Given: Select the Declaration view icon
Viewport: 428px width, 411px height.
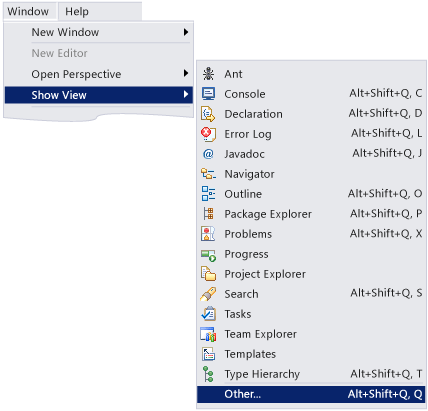Looking at the screenshot, I should [208, 114].
